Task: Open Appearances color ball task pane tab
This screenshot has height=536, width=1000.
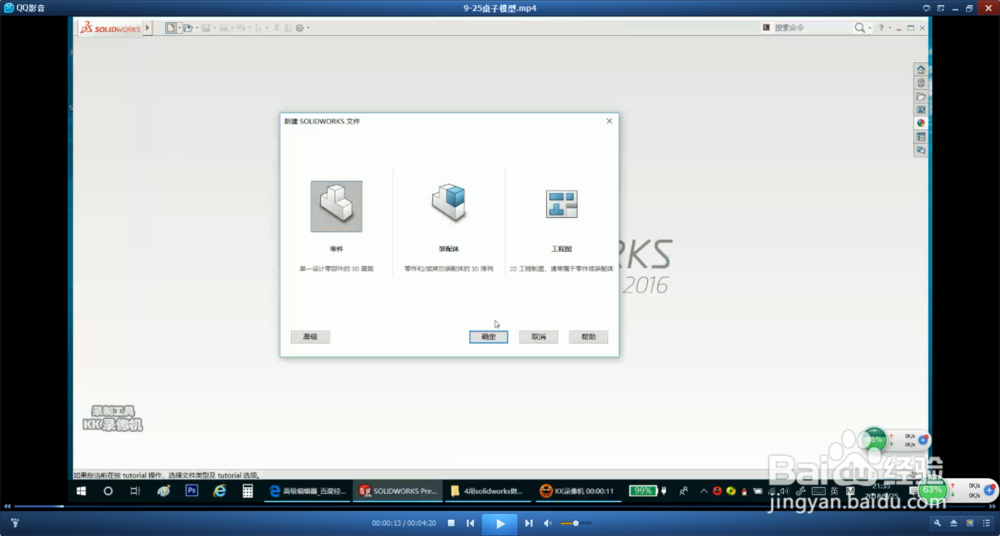Action: (x=920, y=123)
